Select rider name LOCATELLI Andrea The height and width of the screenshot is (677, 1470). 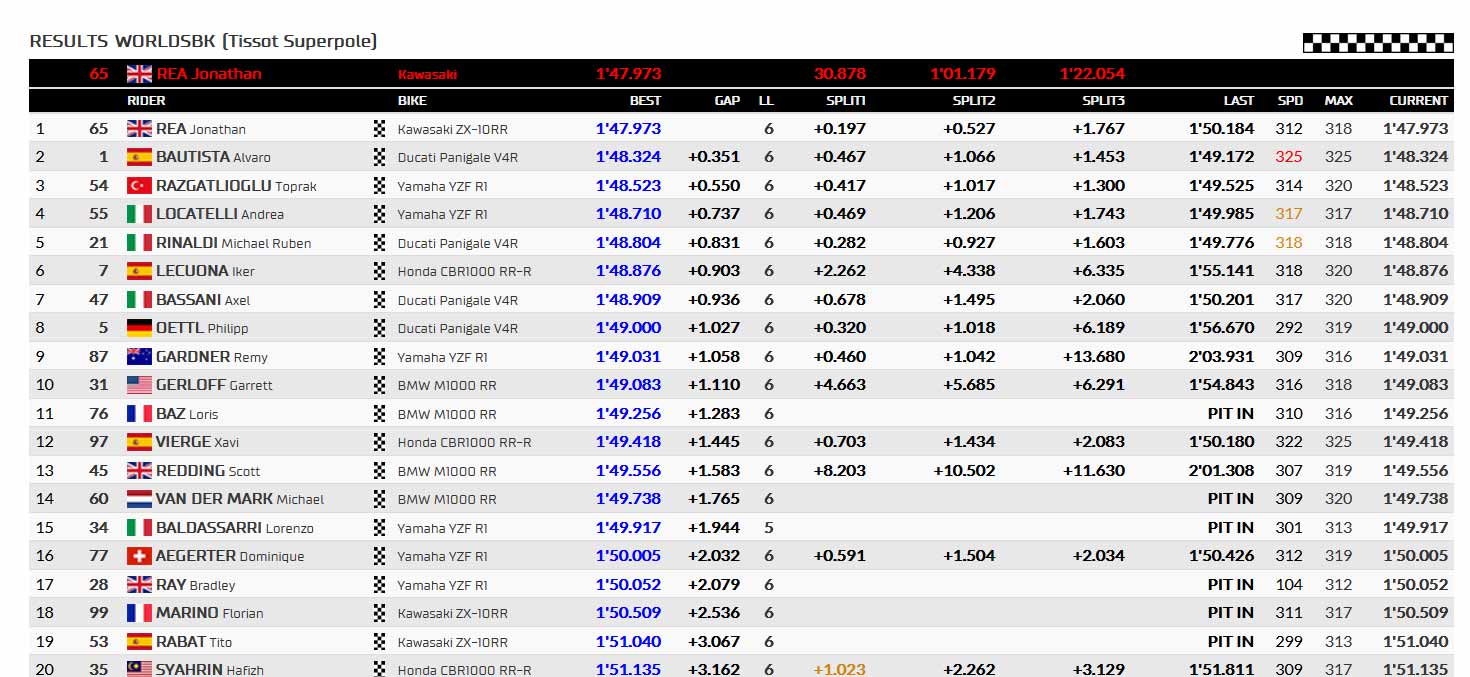pyautogui.click(x=220, y=214)
